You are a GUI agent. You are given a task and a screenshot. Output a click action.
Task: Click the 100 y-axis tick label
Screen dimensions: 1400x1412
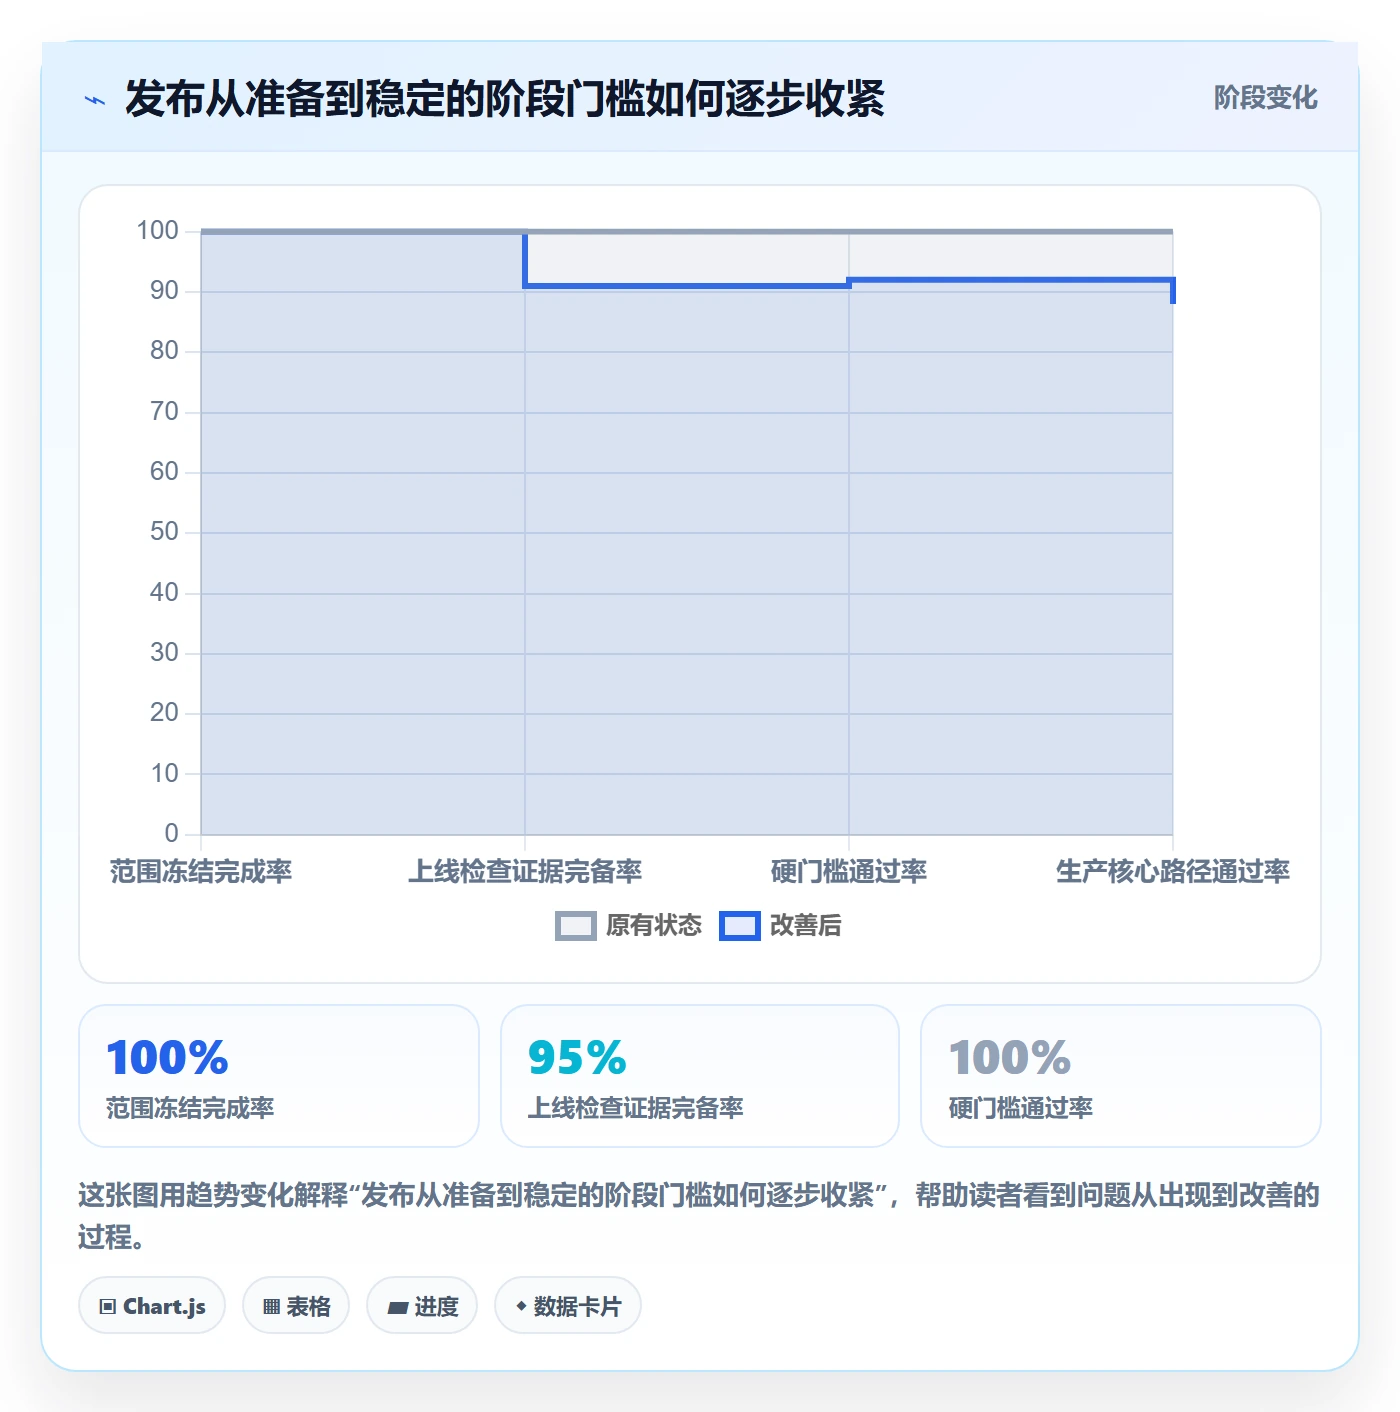pyautogui.click(x=157, y=231)
